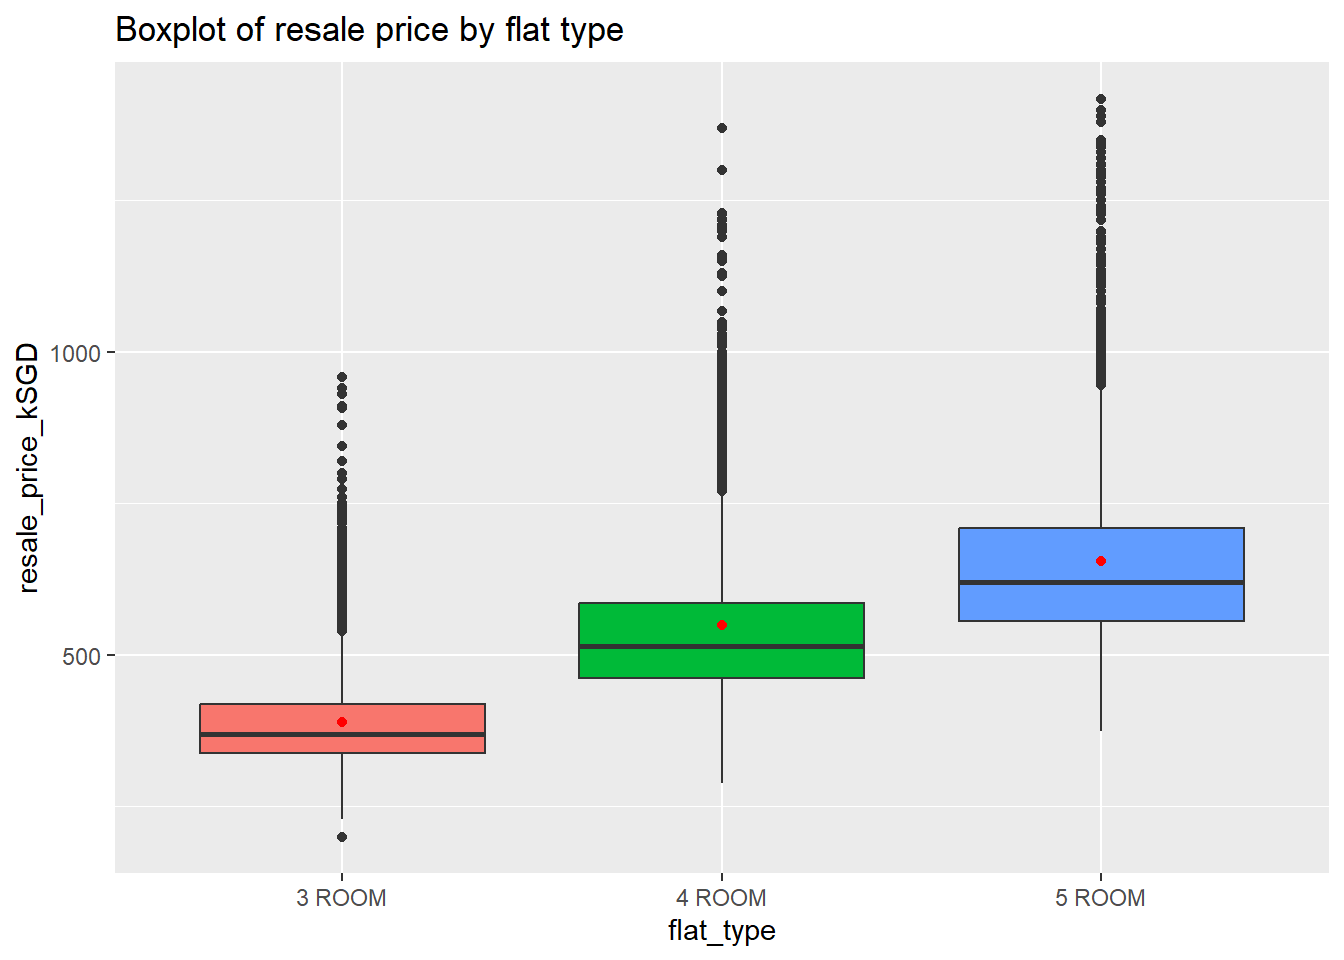Click the "500" y-axis tick label
The height and width of the screenshot is (960, 1344).
coord(81,656)
